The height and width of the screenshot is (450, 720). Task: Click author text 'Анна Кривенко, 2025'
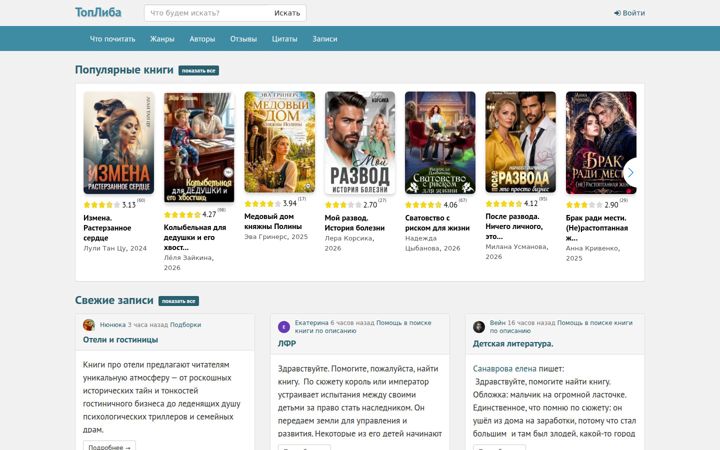point(593,253)
